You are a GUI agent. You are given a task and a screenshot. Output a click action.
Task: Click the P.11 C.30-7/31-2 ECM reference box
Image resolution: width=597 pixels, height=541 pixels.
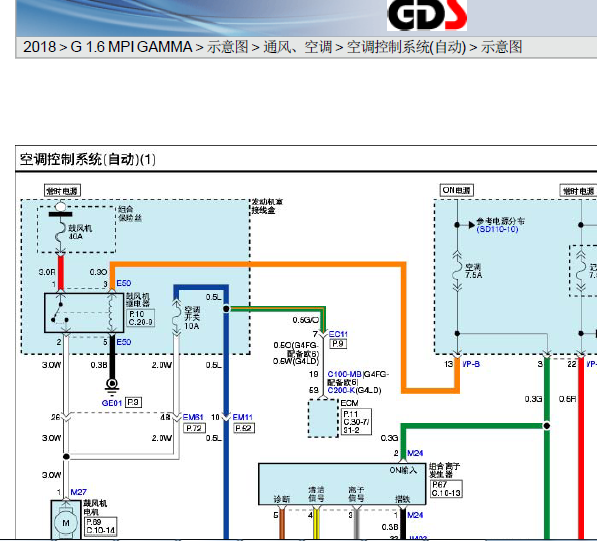pyautogui.click(x=356, y=422)
